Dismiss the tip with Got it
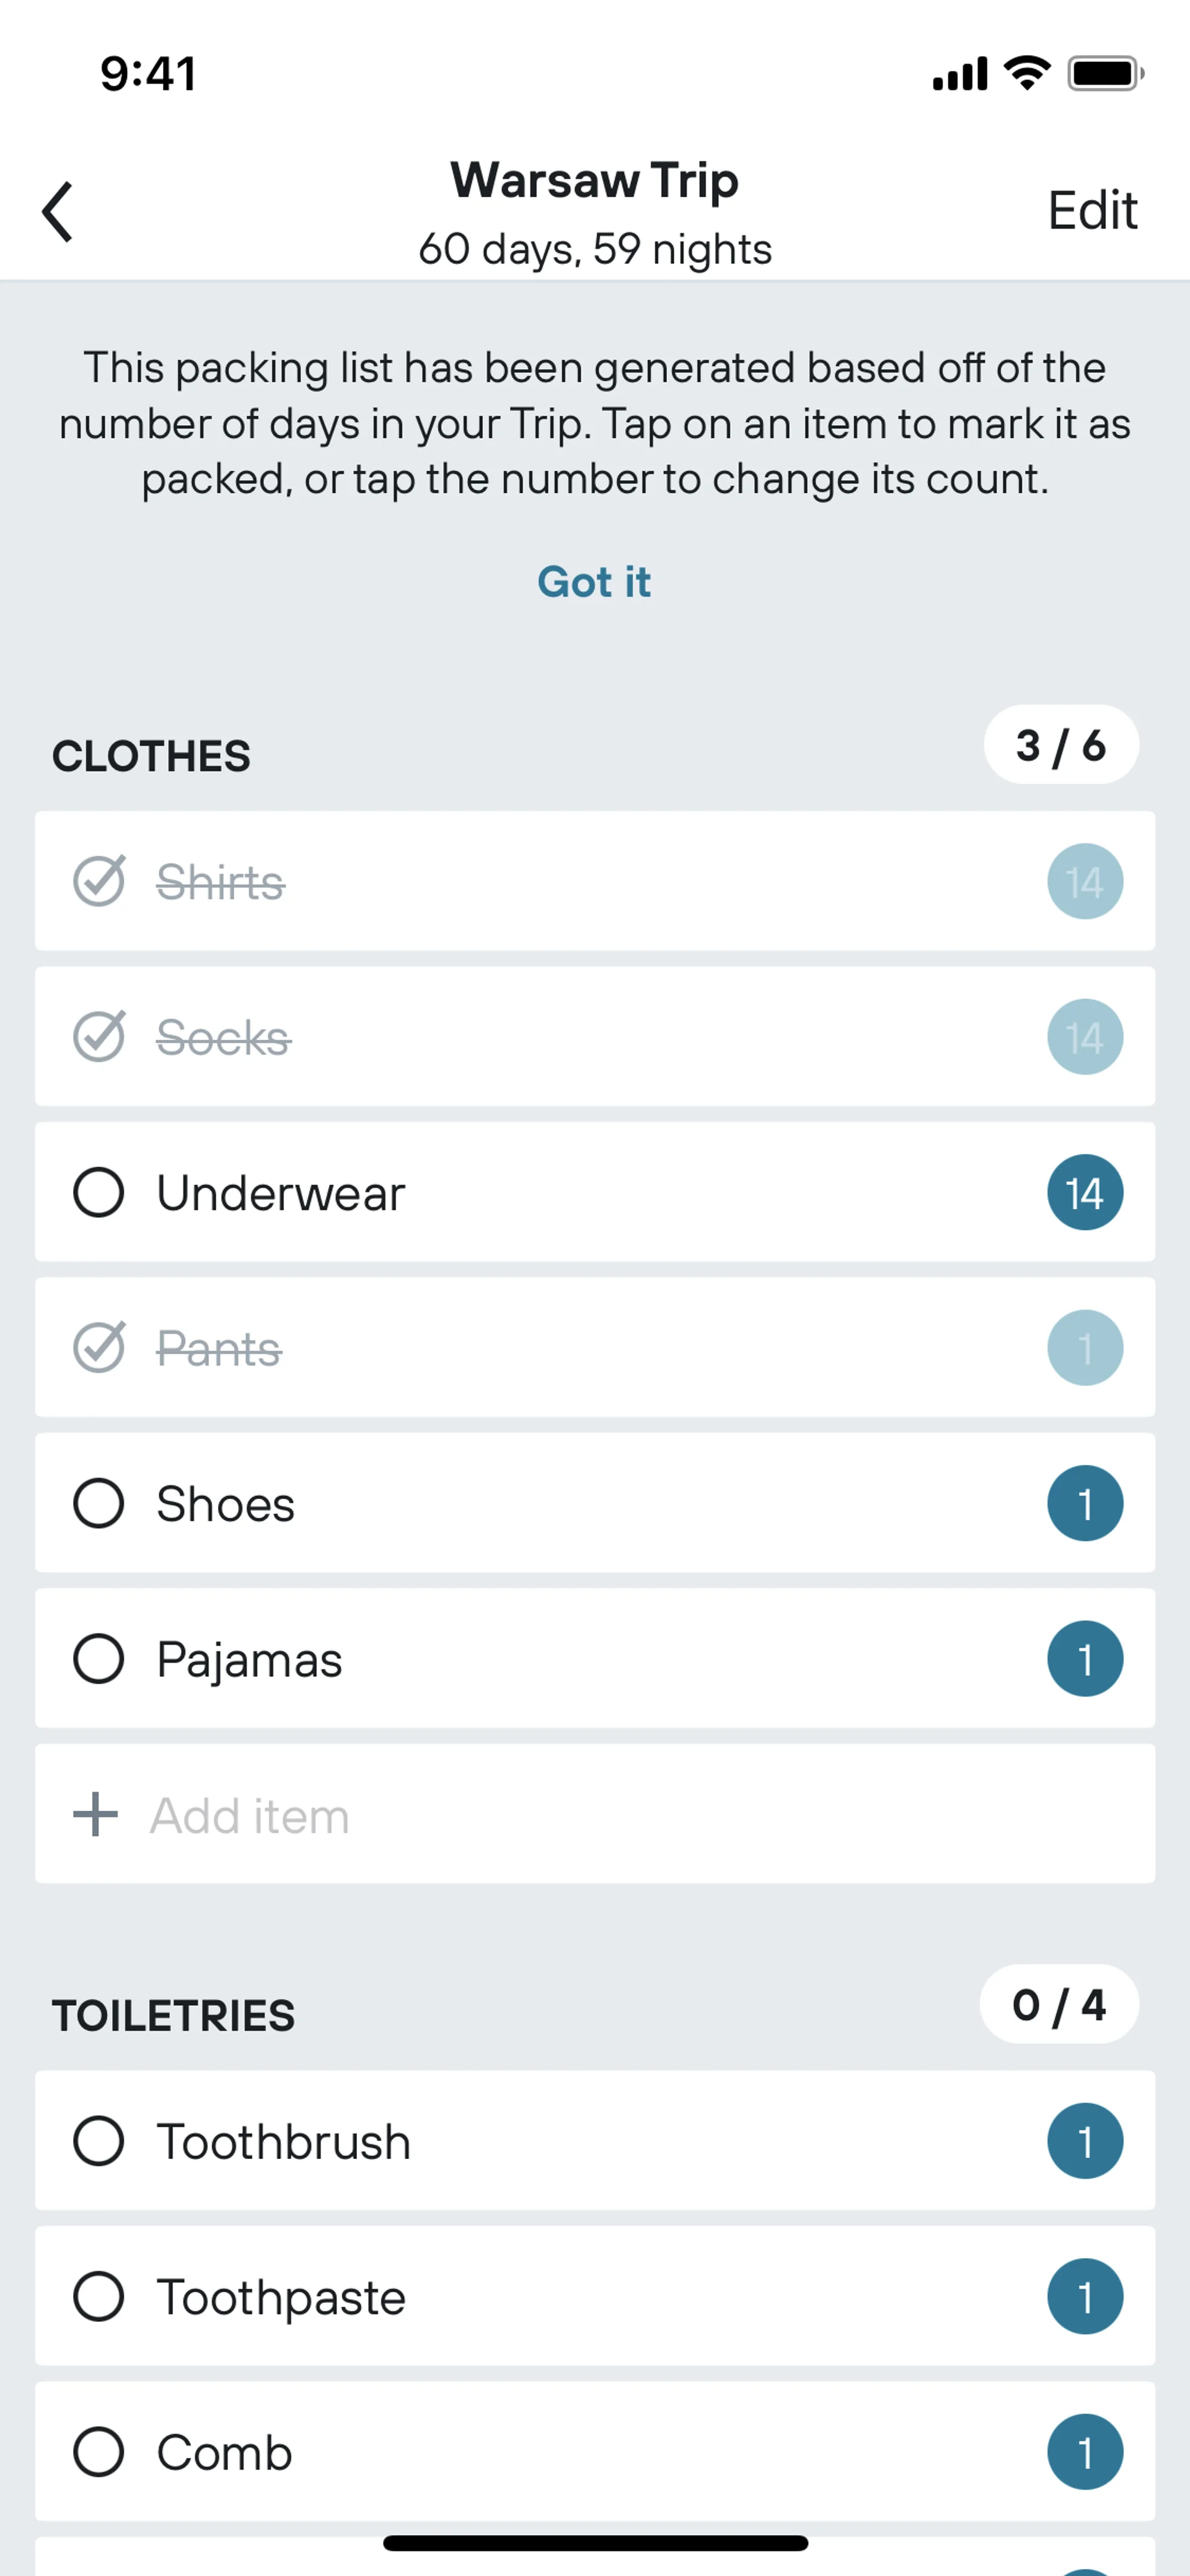This screenshot has width=1190, height=2576. (594, 582)
